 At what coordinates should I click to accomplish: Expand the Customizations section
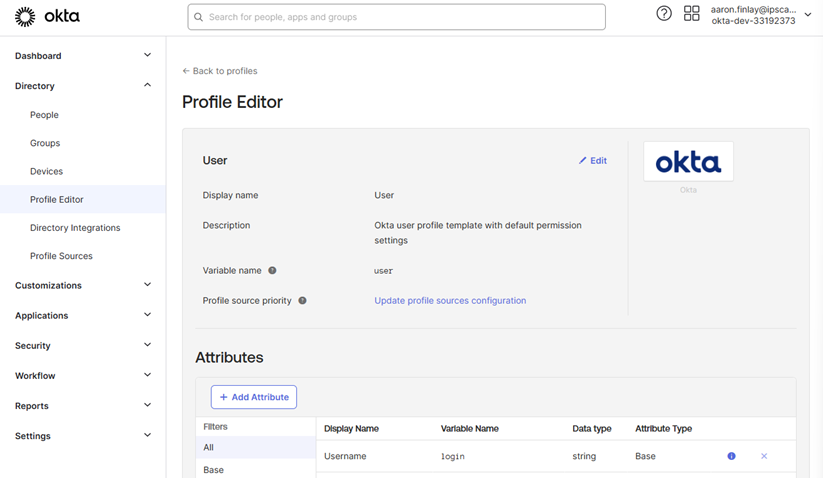(x=147, y=285)
